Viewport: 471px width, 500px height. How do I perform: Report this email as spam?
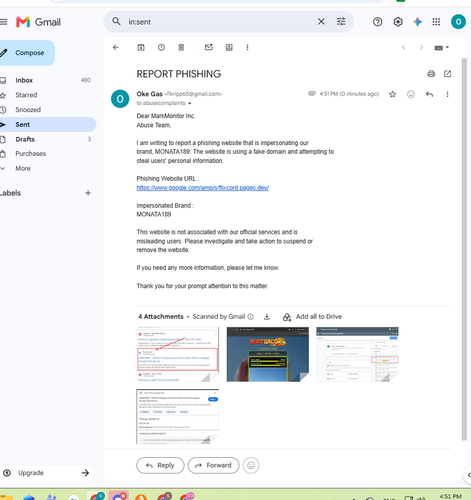pyautogui.click(x=161, y=47)
